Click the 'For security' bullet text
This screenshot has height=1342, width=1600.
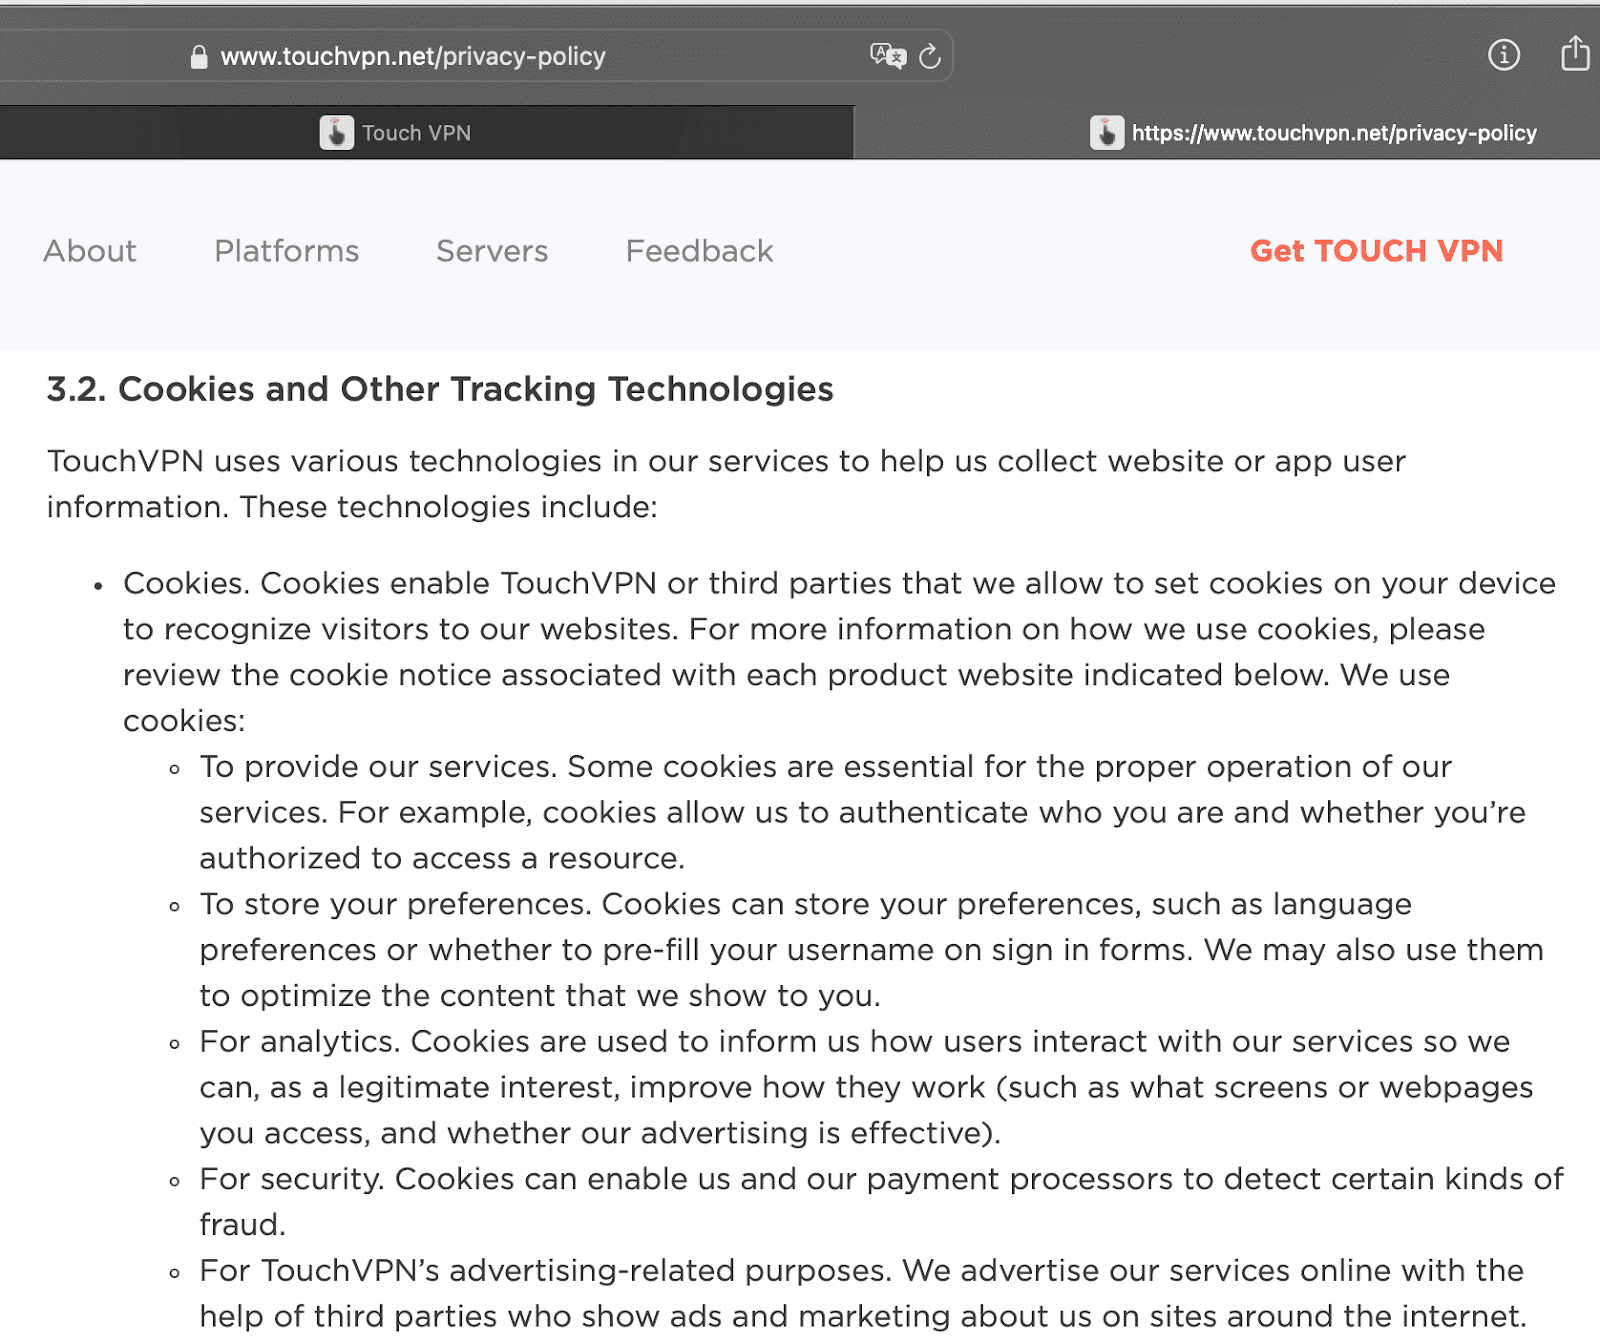click(881, 1201)
